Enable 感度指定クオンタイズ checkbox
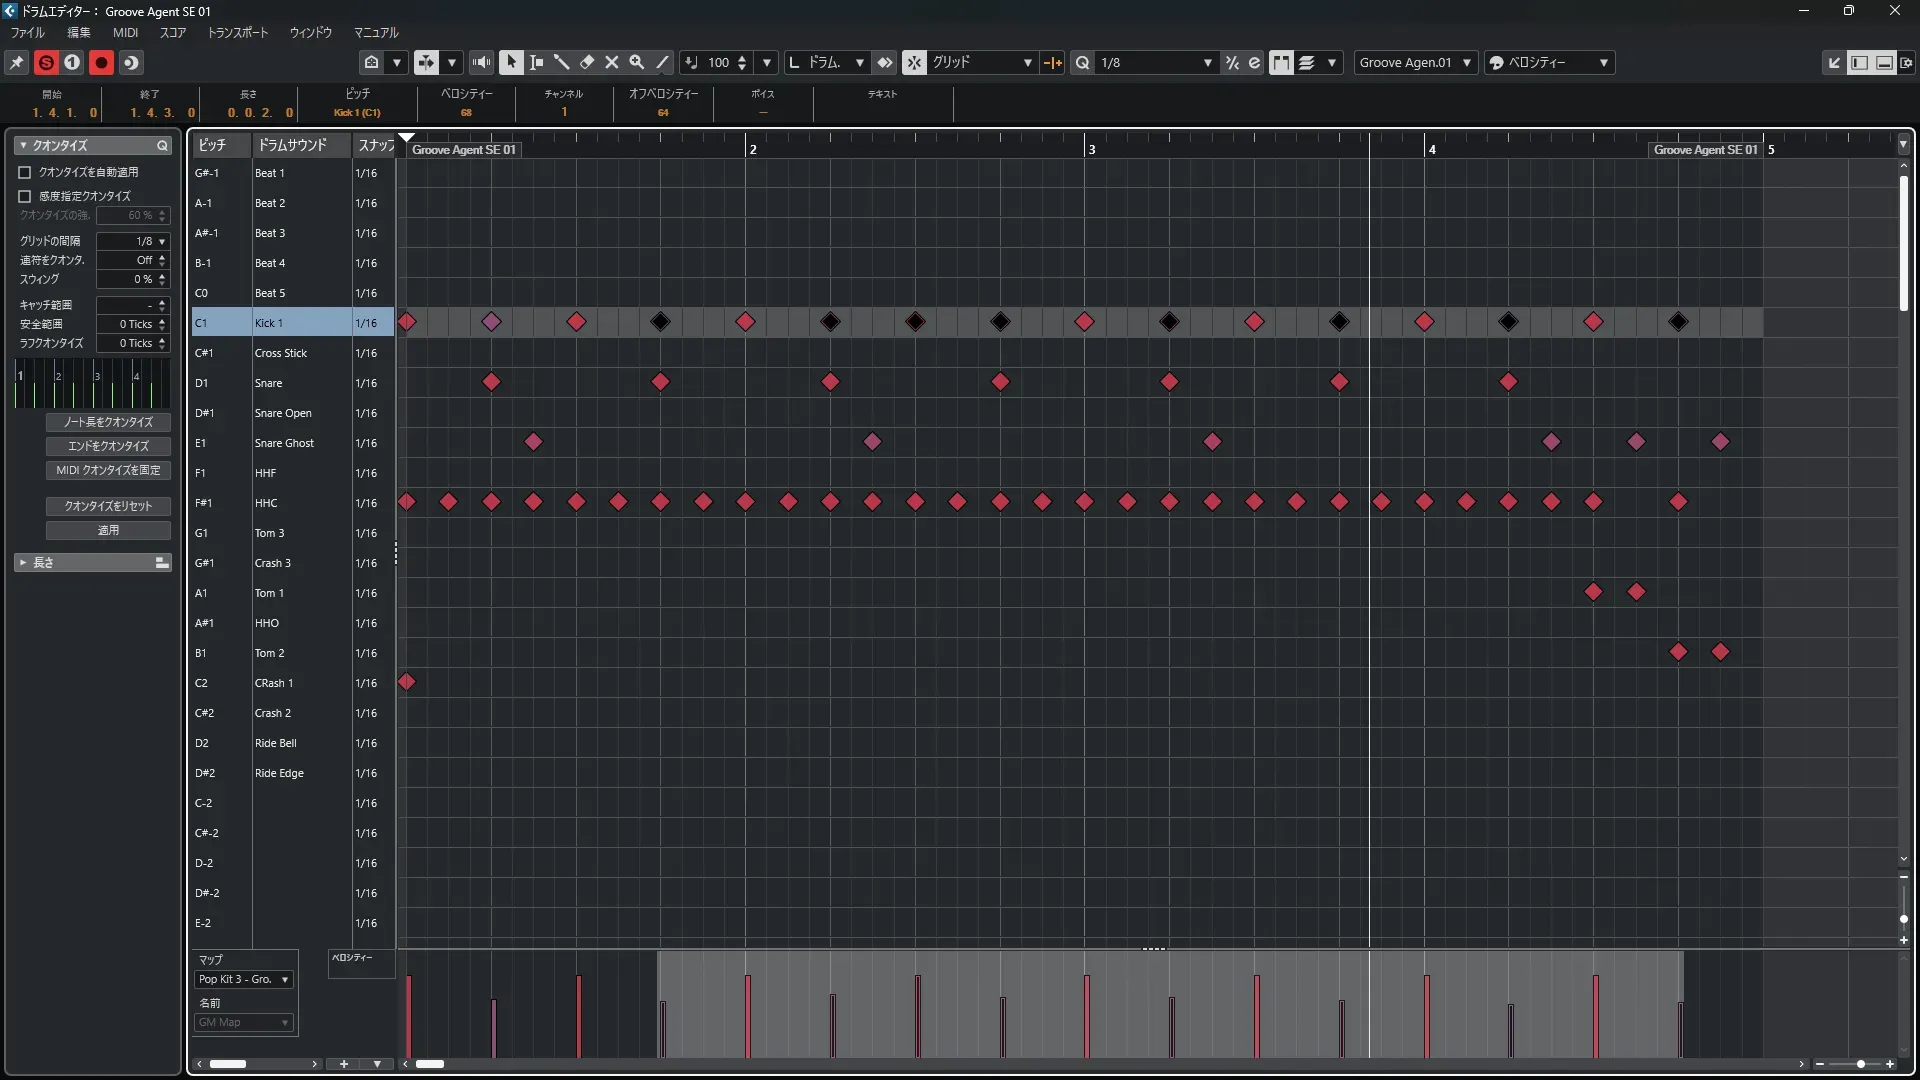The image size is (1920, 1080). click(x=25, y=196)
